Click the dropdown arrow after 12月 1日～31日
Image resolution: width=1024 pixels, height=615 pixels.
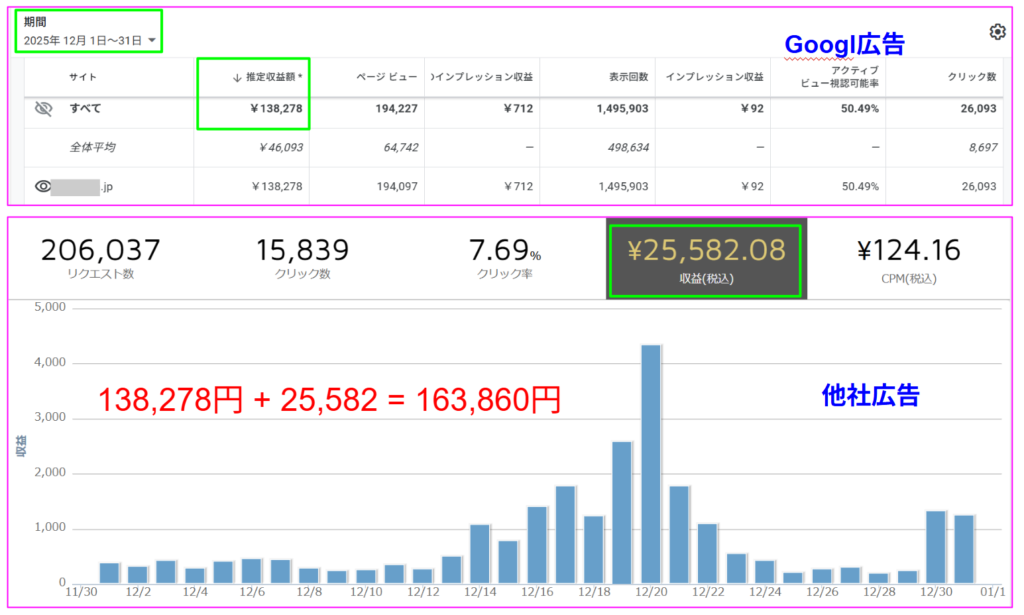(152, 41)
